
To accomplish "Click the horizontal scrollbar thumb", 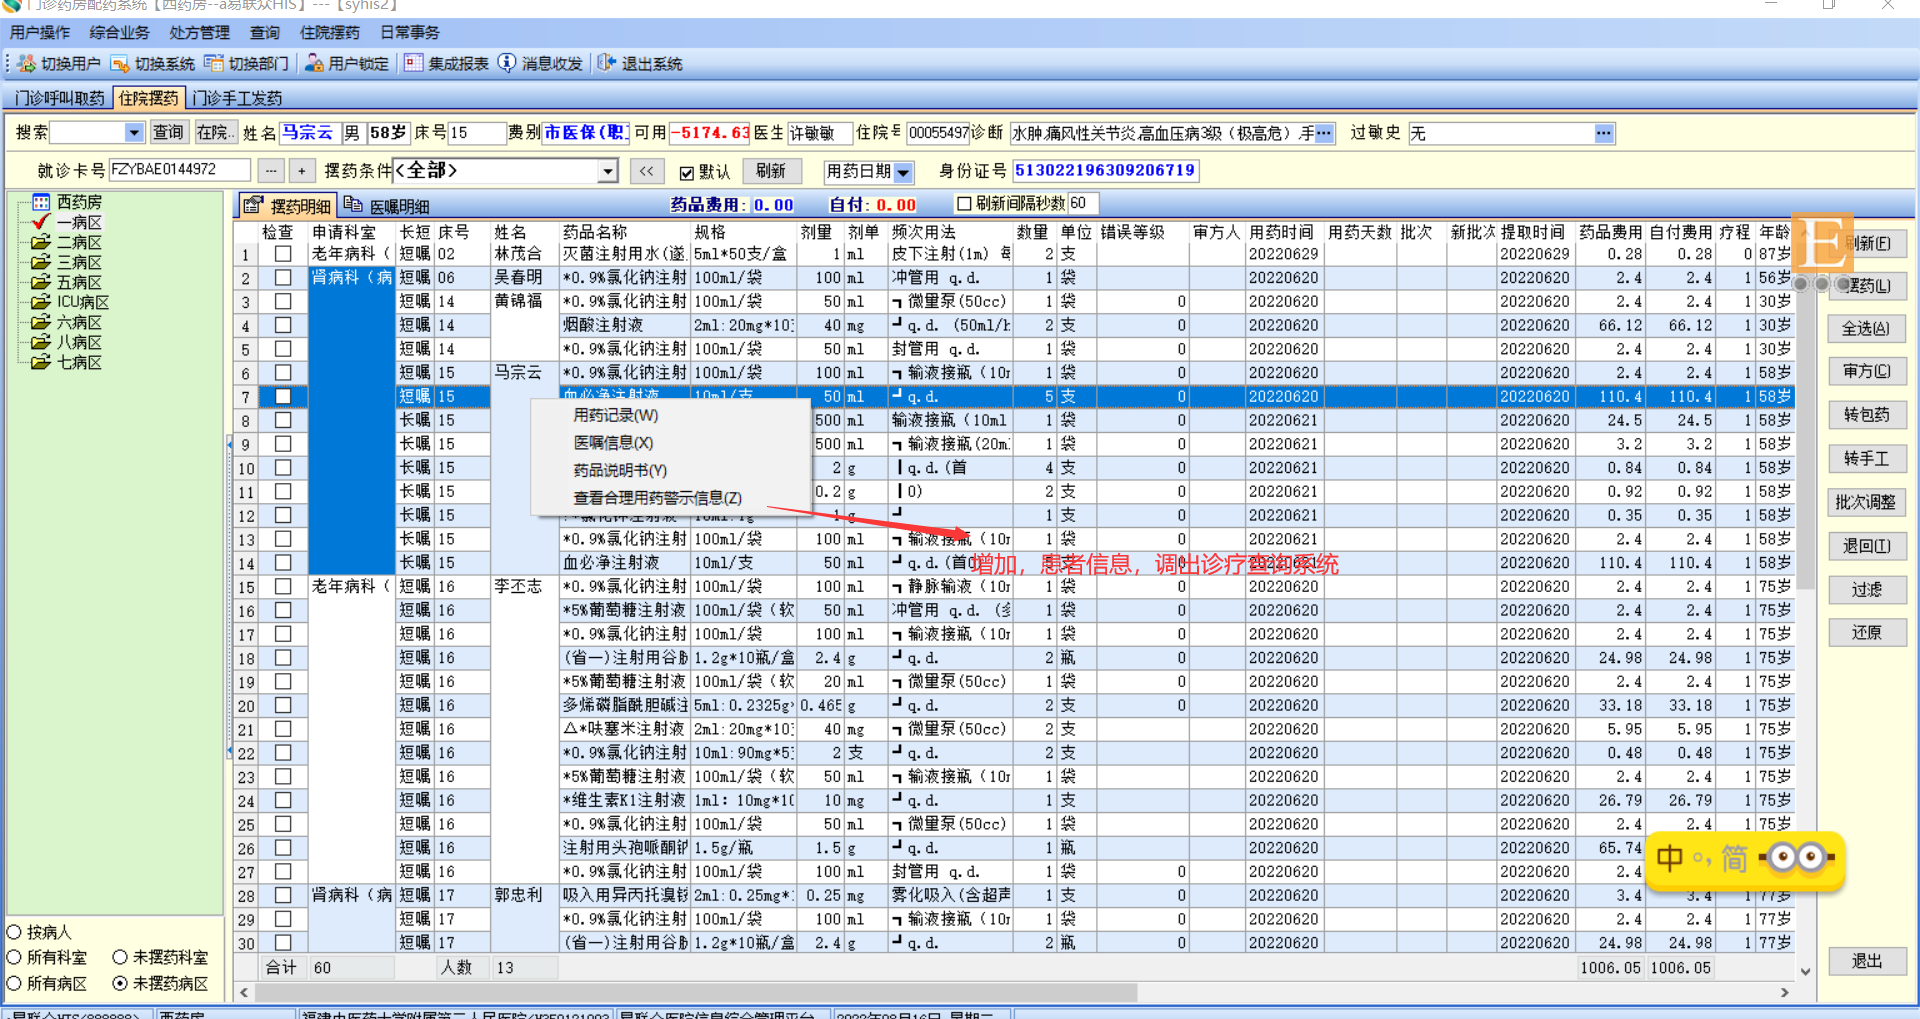I will click(695, 992).
